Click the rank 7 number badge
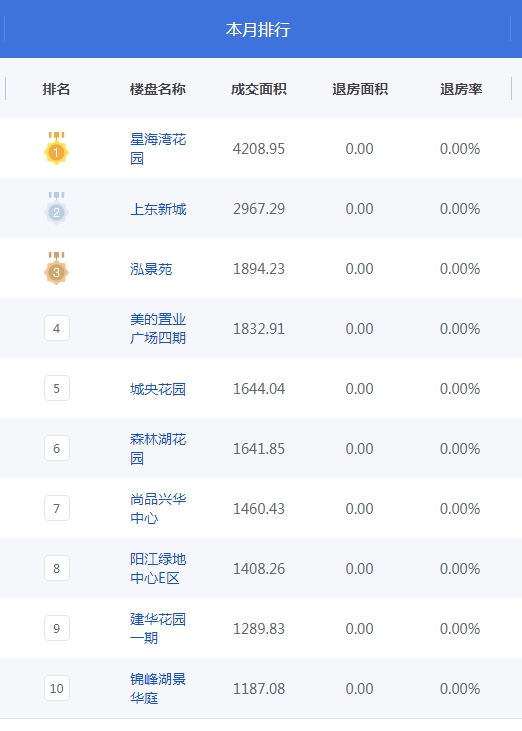 (x=57, y=508)
